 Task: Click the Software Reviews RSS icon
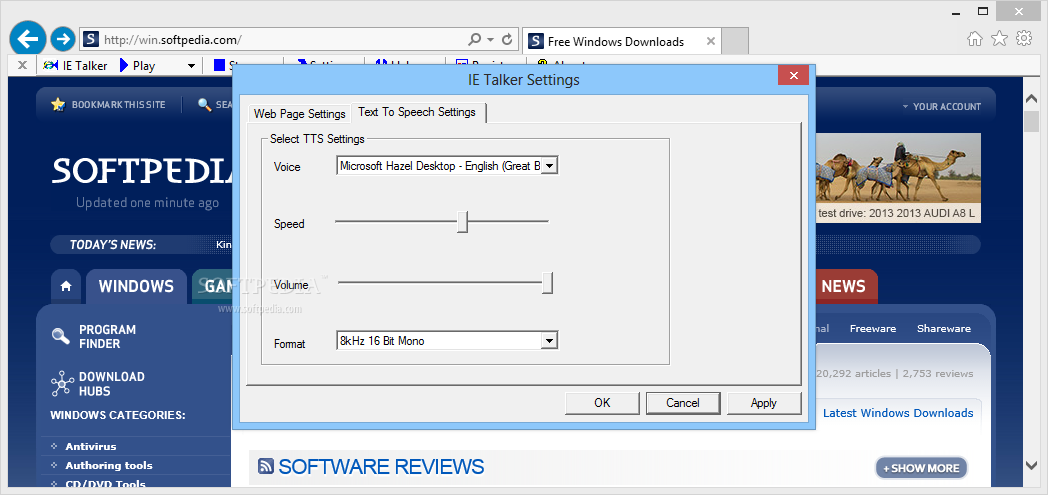coord(265,466)
